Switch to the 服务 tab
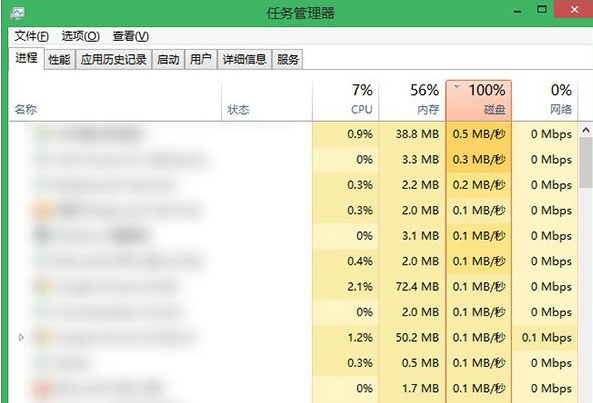The width and height of the screenshot is (593, 403). click(287, 59)
